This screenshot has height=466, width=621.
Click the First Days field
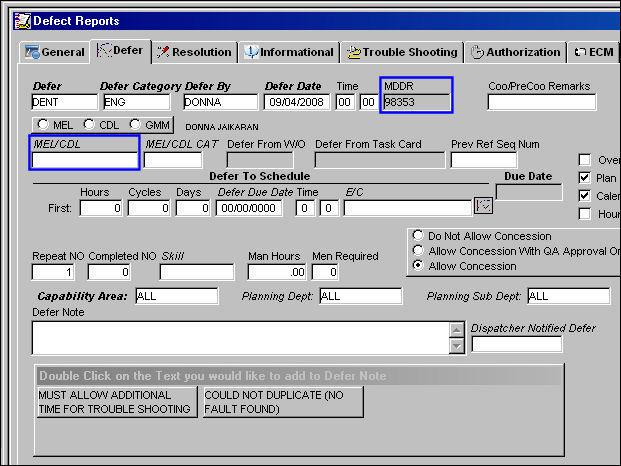pos(193,208)
